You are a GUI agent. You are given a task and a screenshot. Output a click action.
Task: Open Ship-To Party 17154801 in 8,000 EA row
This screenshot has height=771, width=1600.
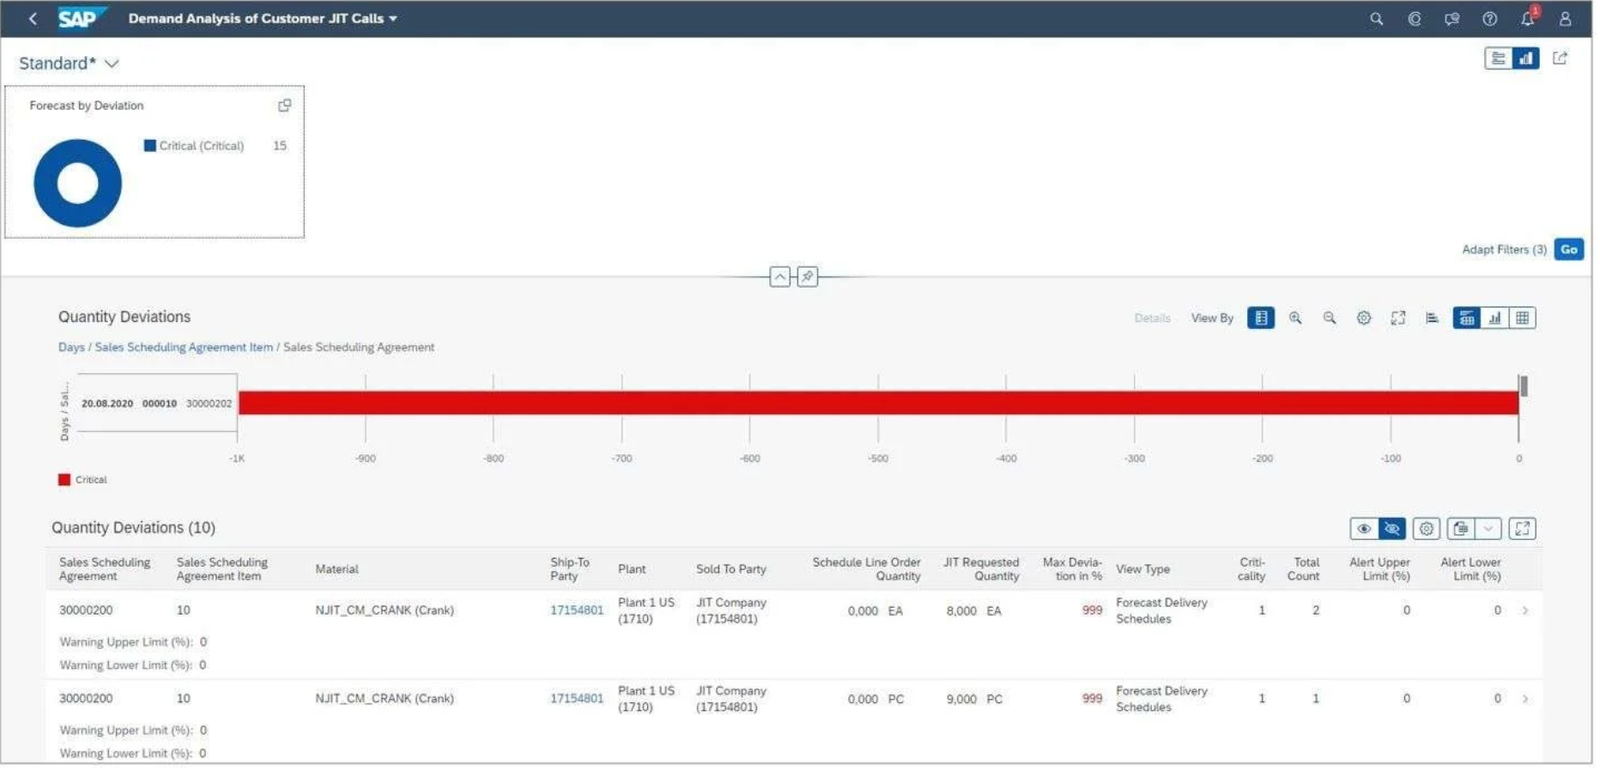[577, 610]
